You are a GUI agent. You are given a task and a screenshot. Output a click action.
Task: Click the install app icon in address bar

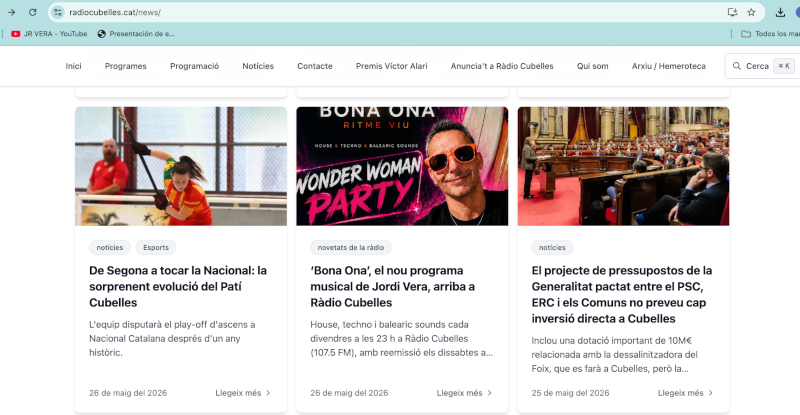(732, 12)
